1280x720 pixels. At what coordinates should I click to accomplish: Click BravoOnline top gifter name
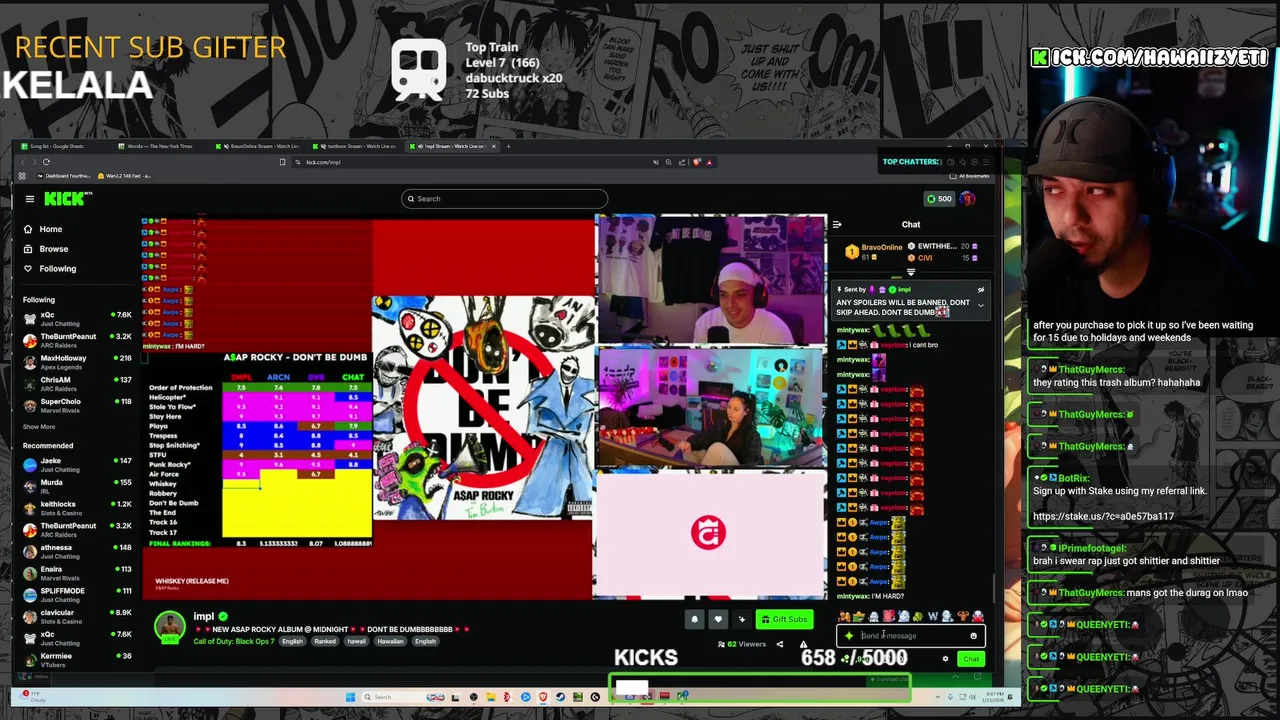click(x=882, y=247)
